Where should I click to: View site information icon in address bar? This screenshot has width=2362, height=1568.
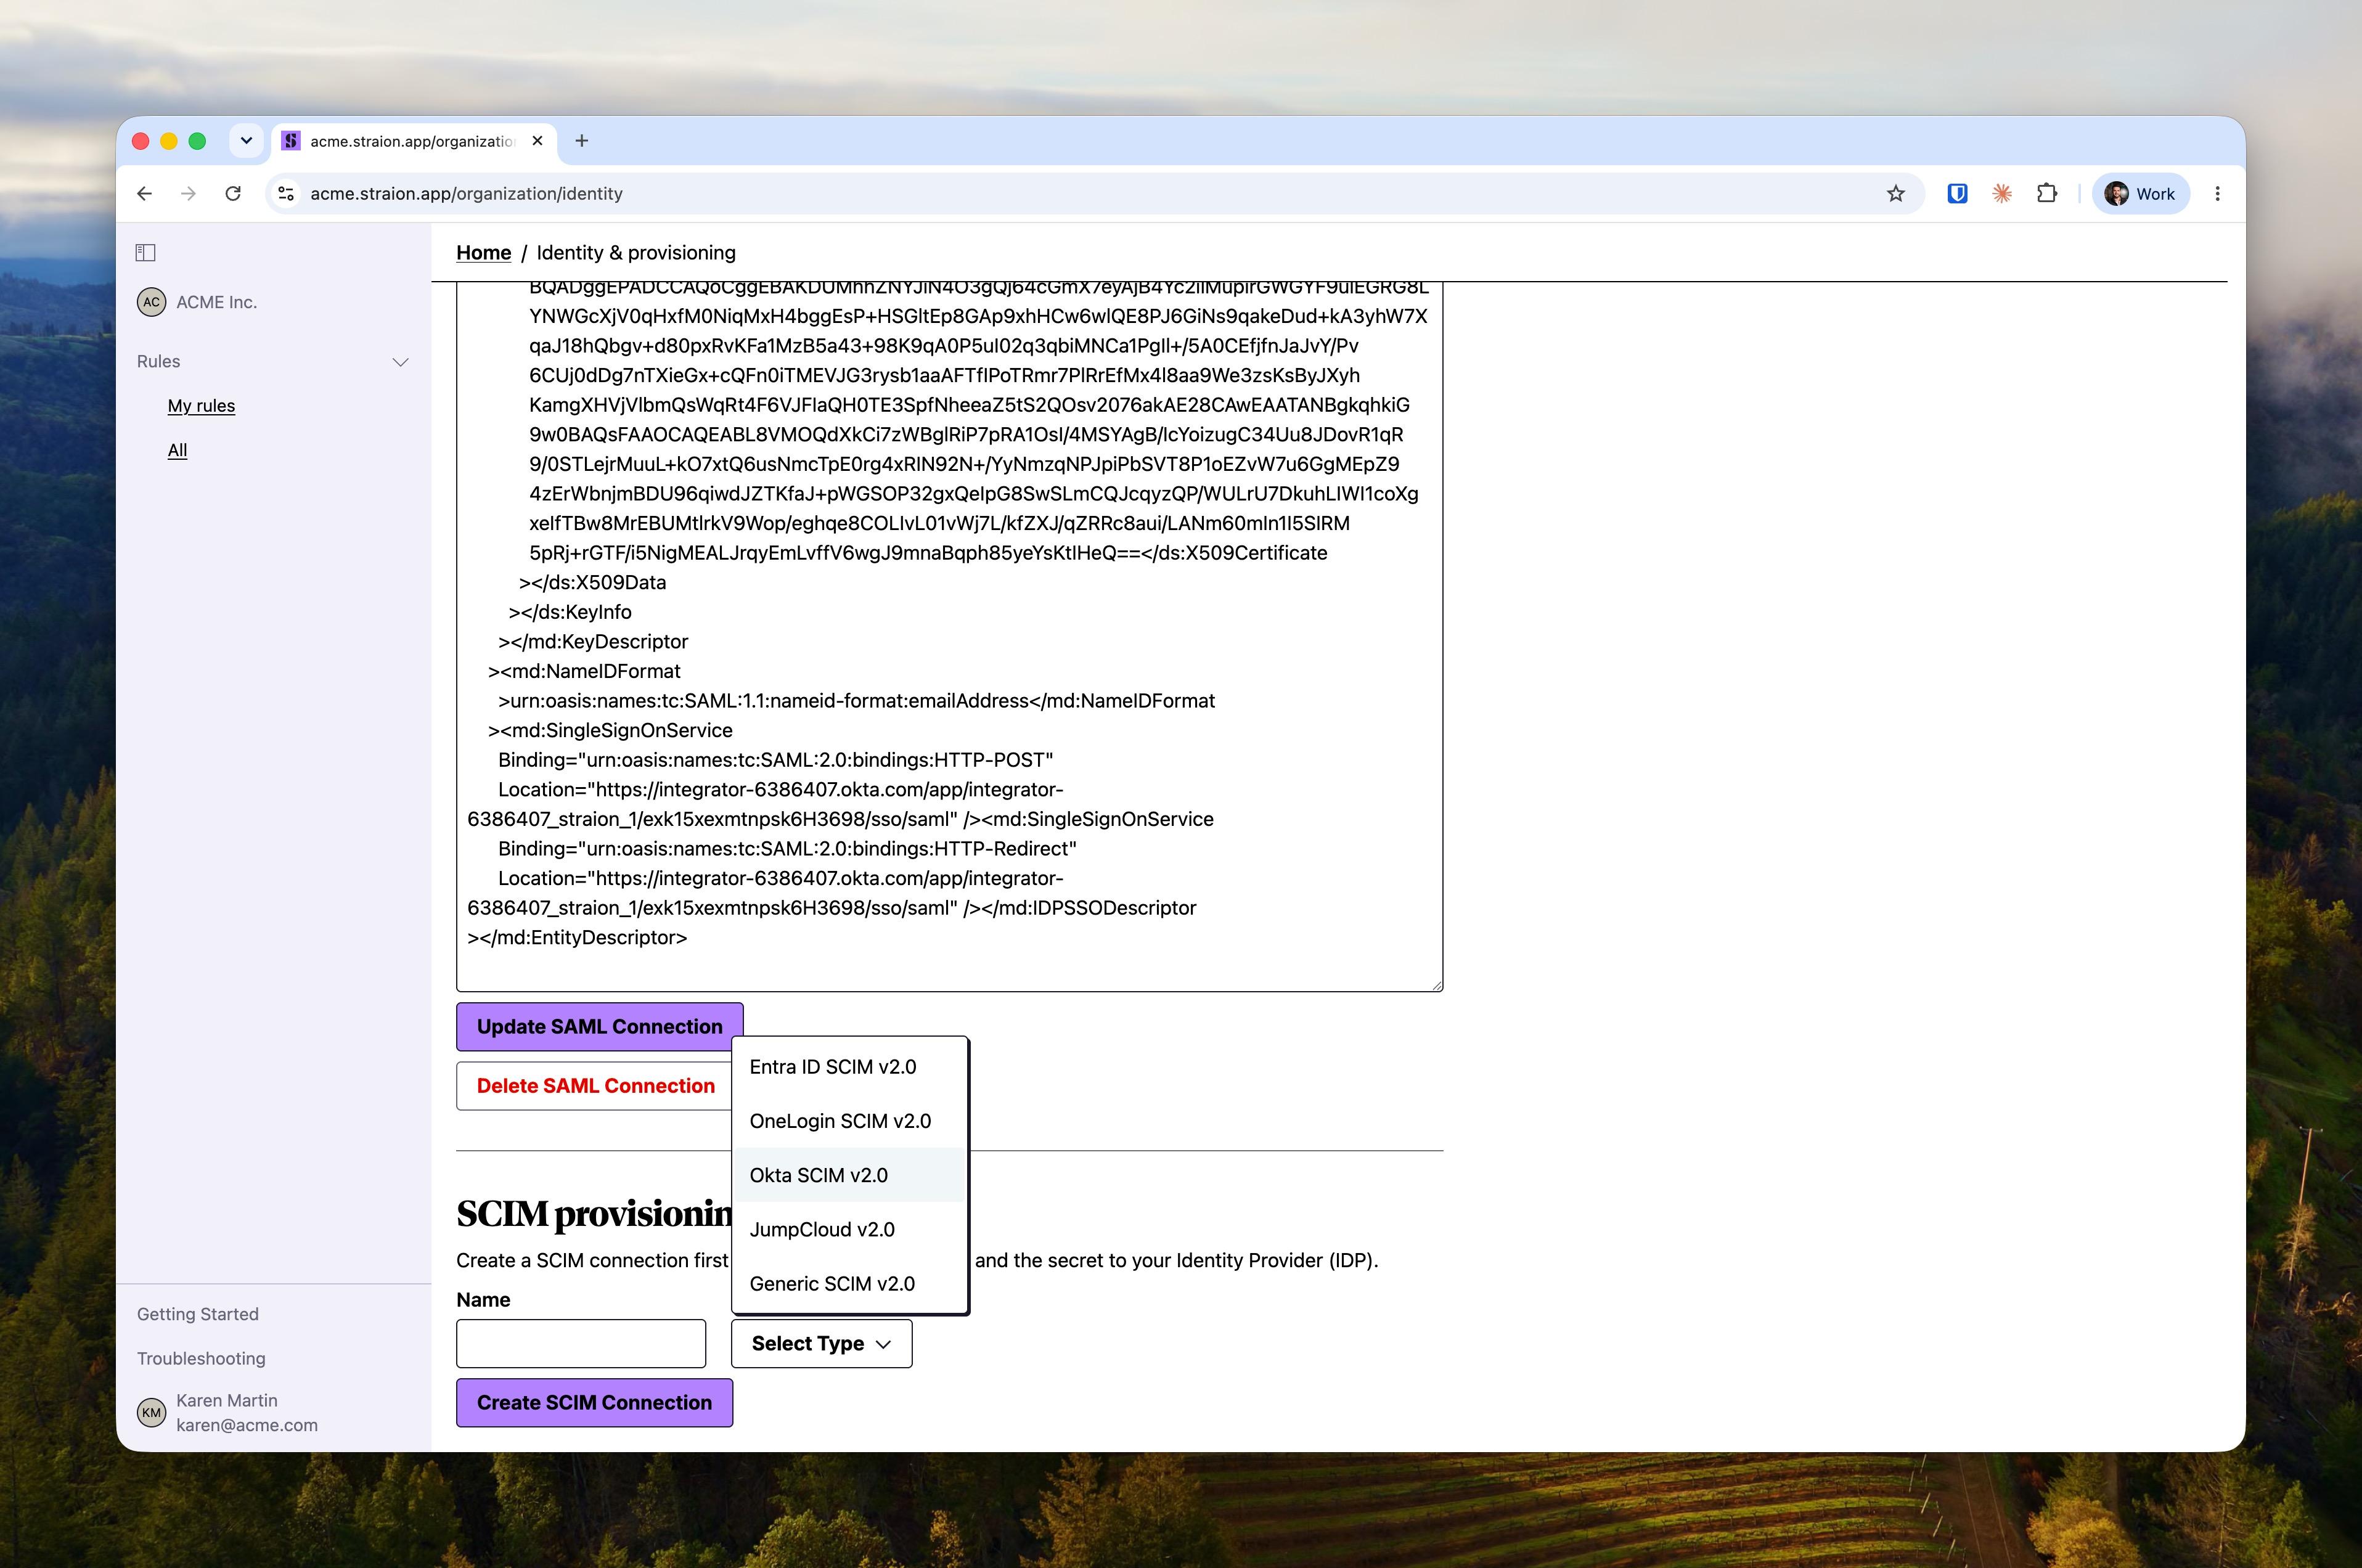coord(286,194)
